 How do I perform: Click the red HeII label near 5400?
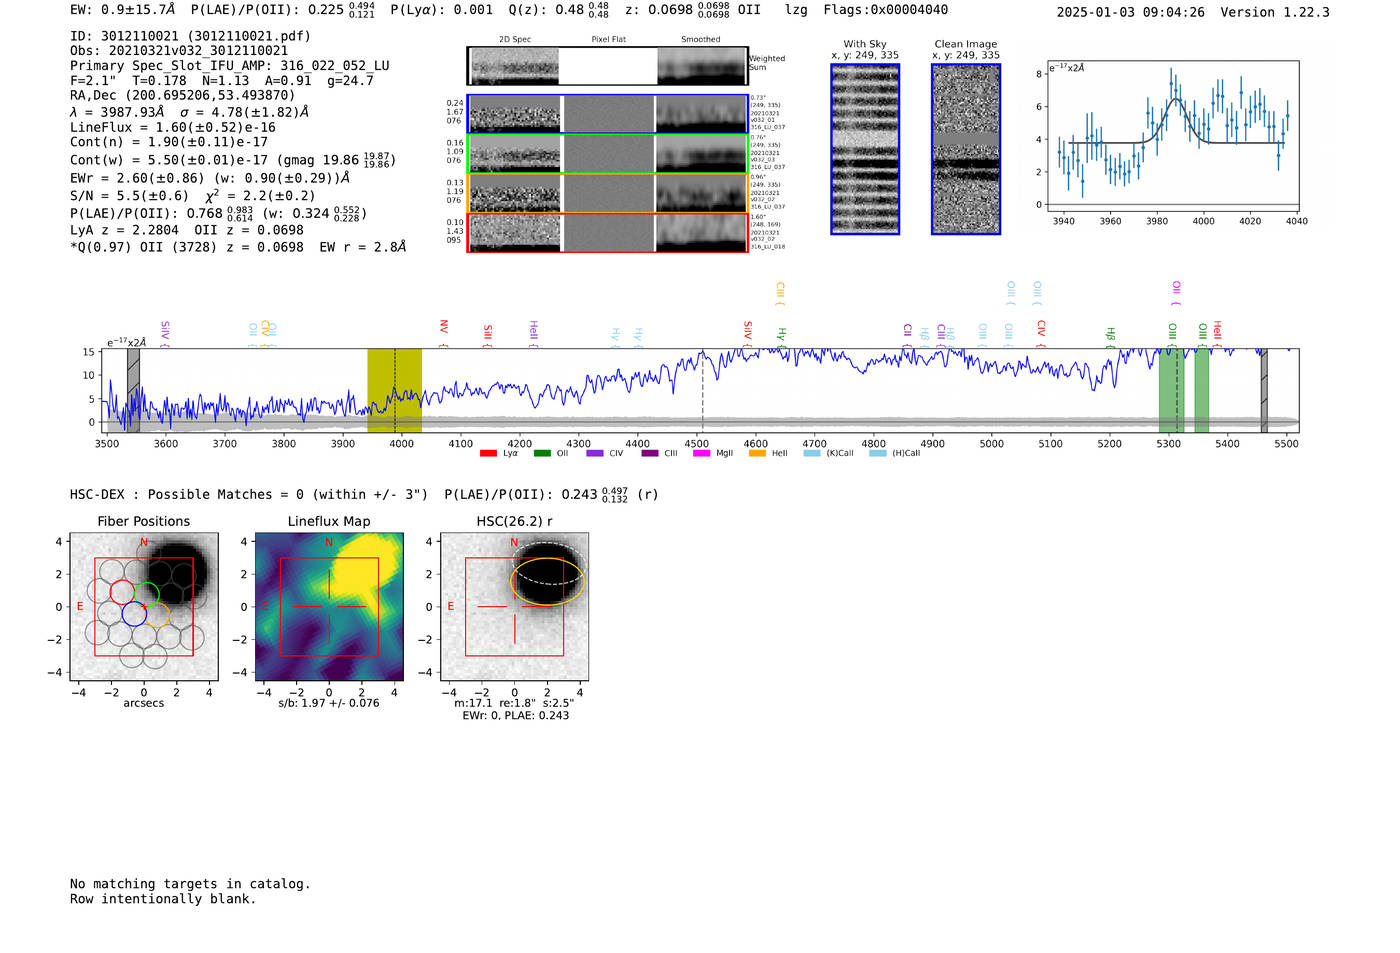1218,332
